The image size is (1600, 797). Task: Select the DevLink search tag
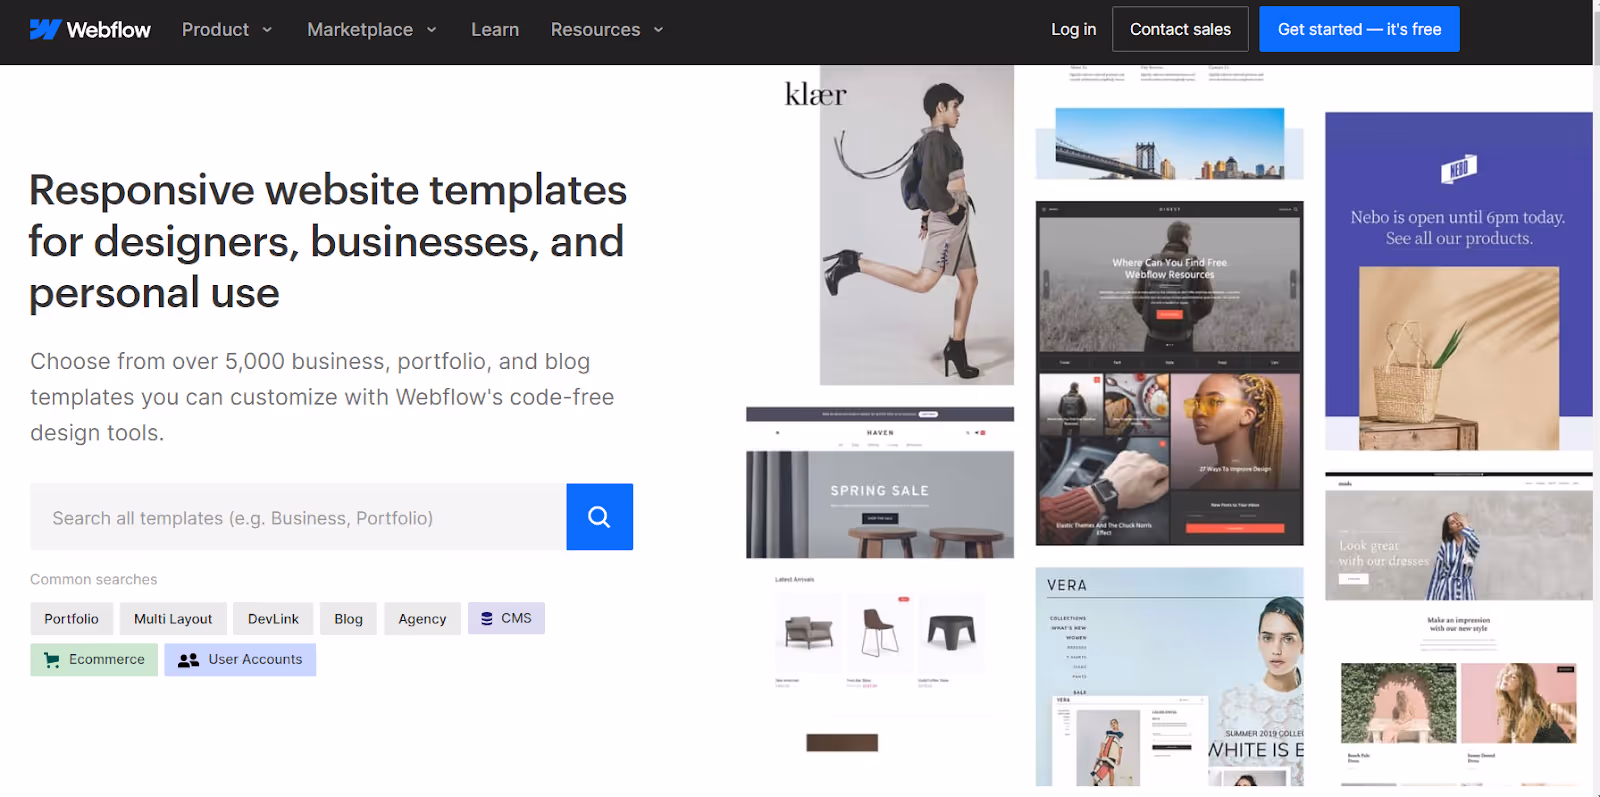coord(273,619)
